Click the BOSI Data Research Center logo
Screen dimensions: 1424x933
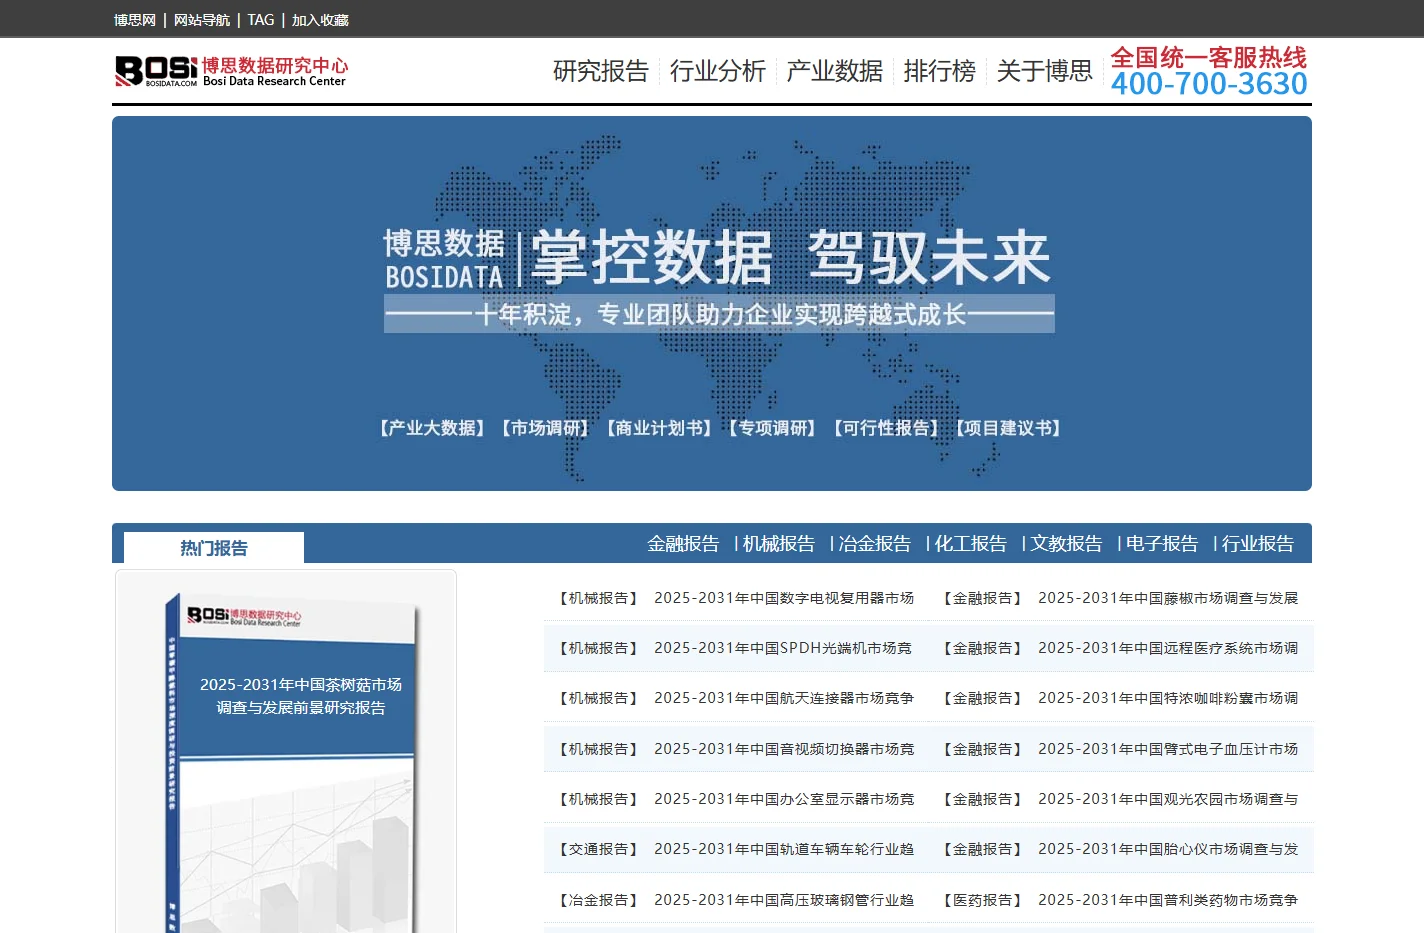click(x=231, y=71)
